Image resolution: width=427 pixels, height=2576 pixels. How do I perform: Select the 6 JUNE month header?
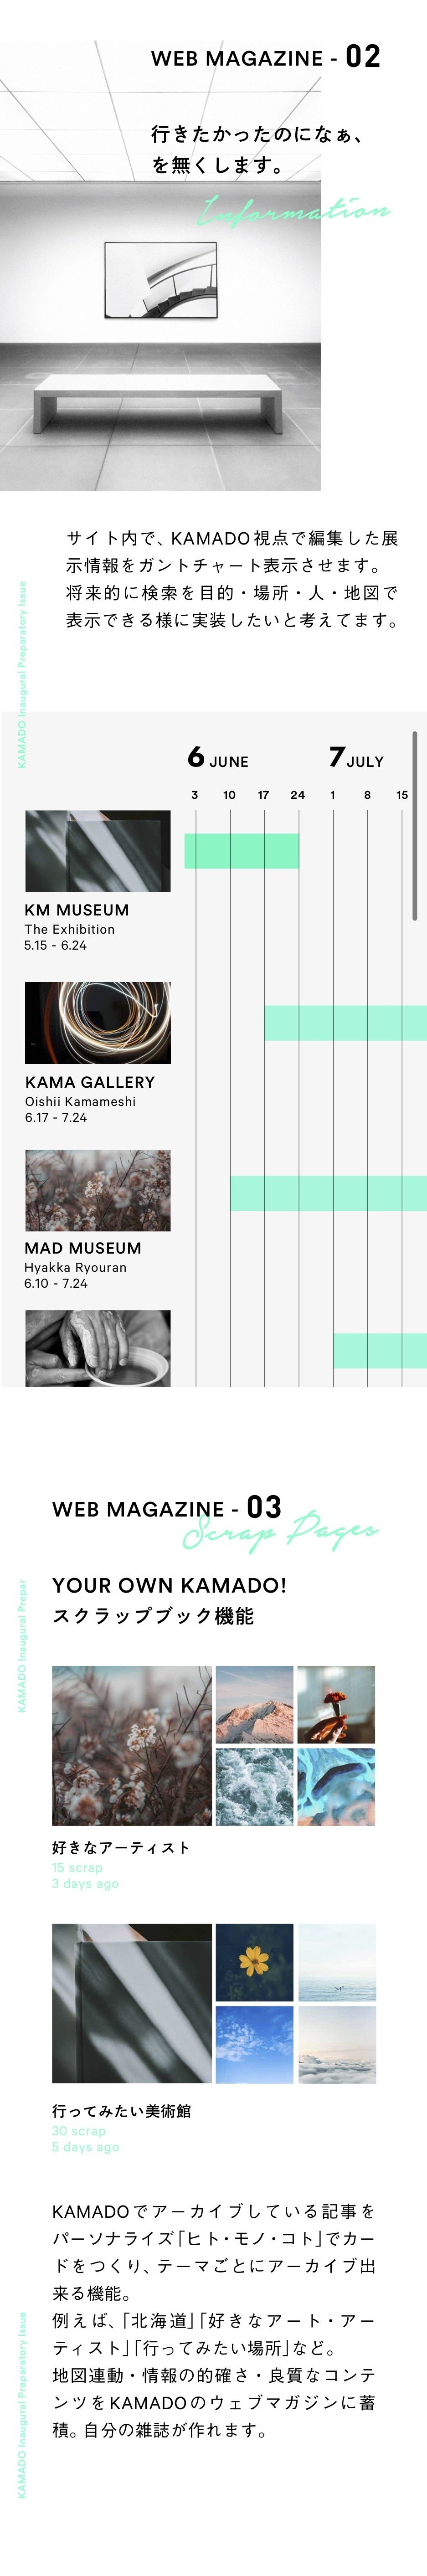[218, 758]
